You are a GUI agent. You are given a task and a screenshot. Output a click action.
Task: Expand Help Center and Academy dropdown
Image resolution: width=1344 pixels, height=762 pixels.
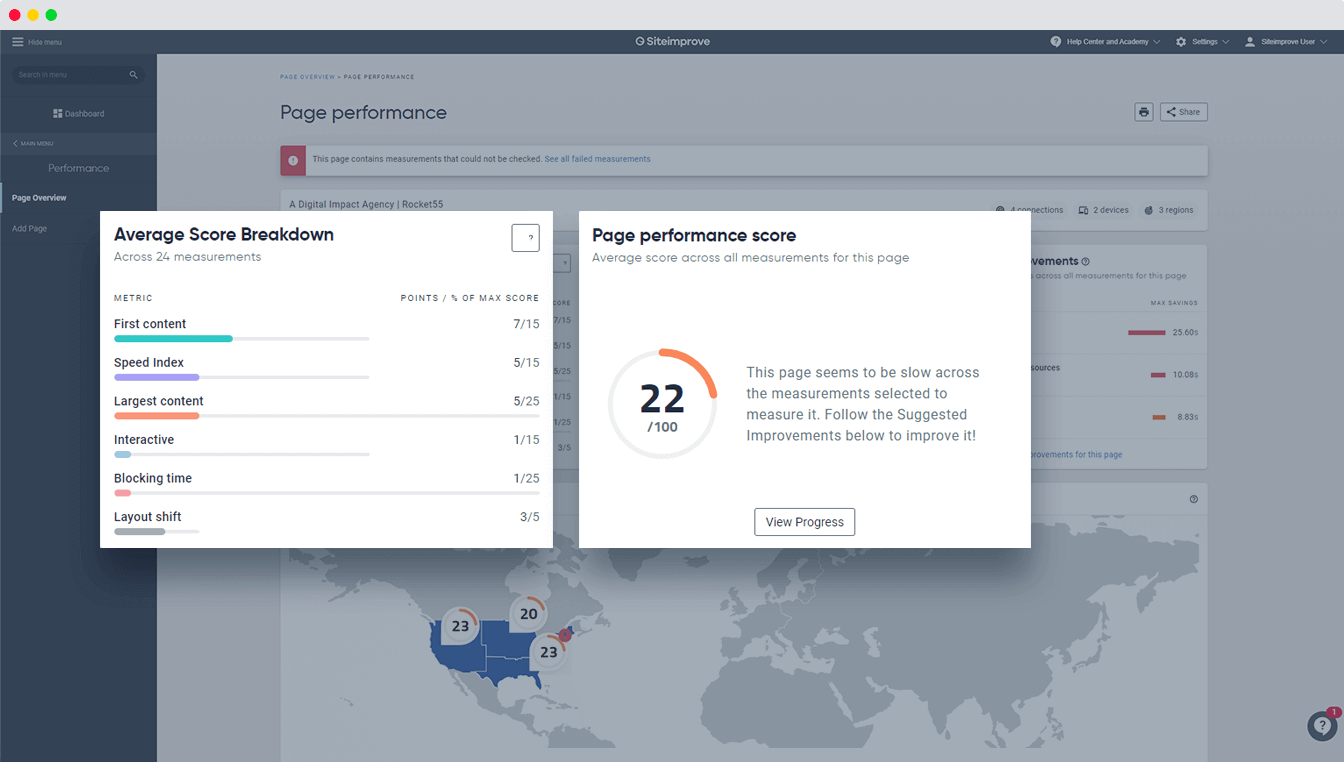coord(1105,42)
